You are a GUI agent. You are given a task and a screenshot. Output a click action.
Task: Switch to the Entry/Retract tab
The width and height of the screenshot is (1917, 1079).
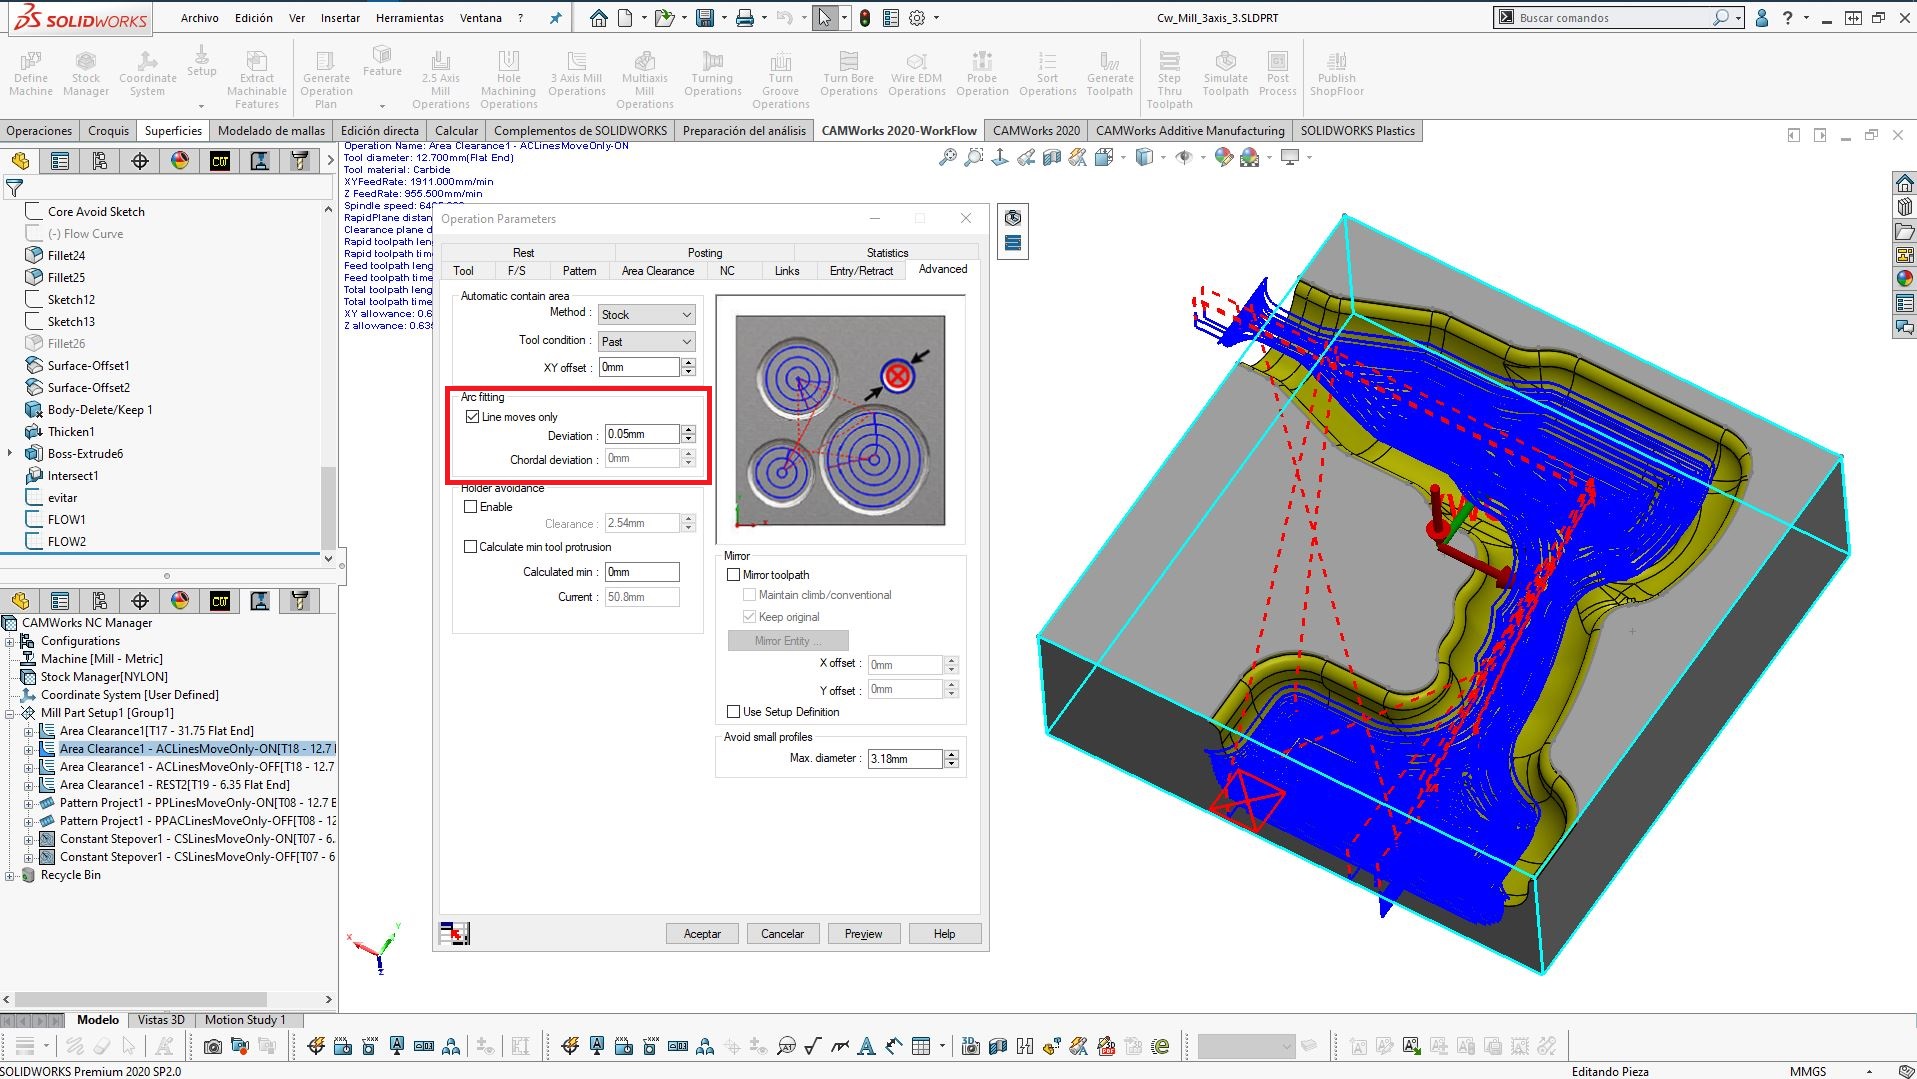[x=860, y=271]
